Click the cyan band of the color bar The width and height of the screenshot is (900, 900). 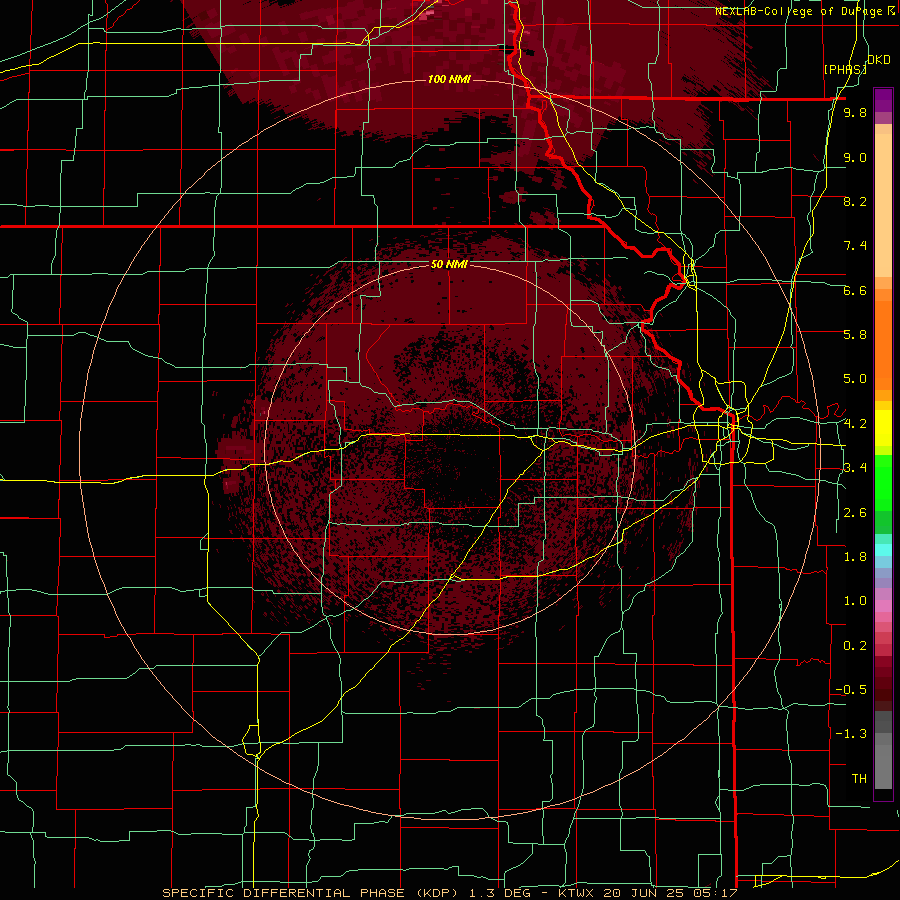883,549
